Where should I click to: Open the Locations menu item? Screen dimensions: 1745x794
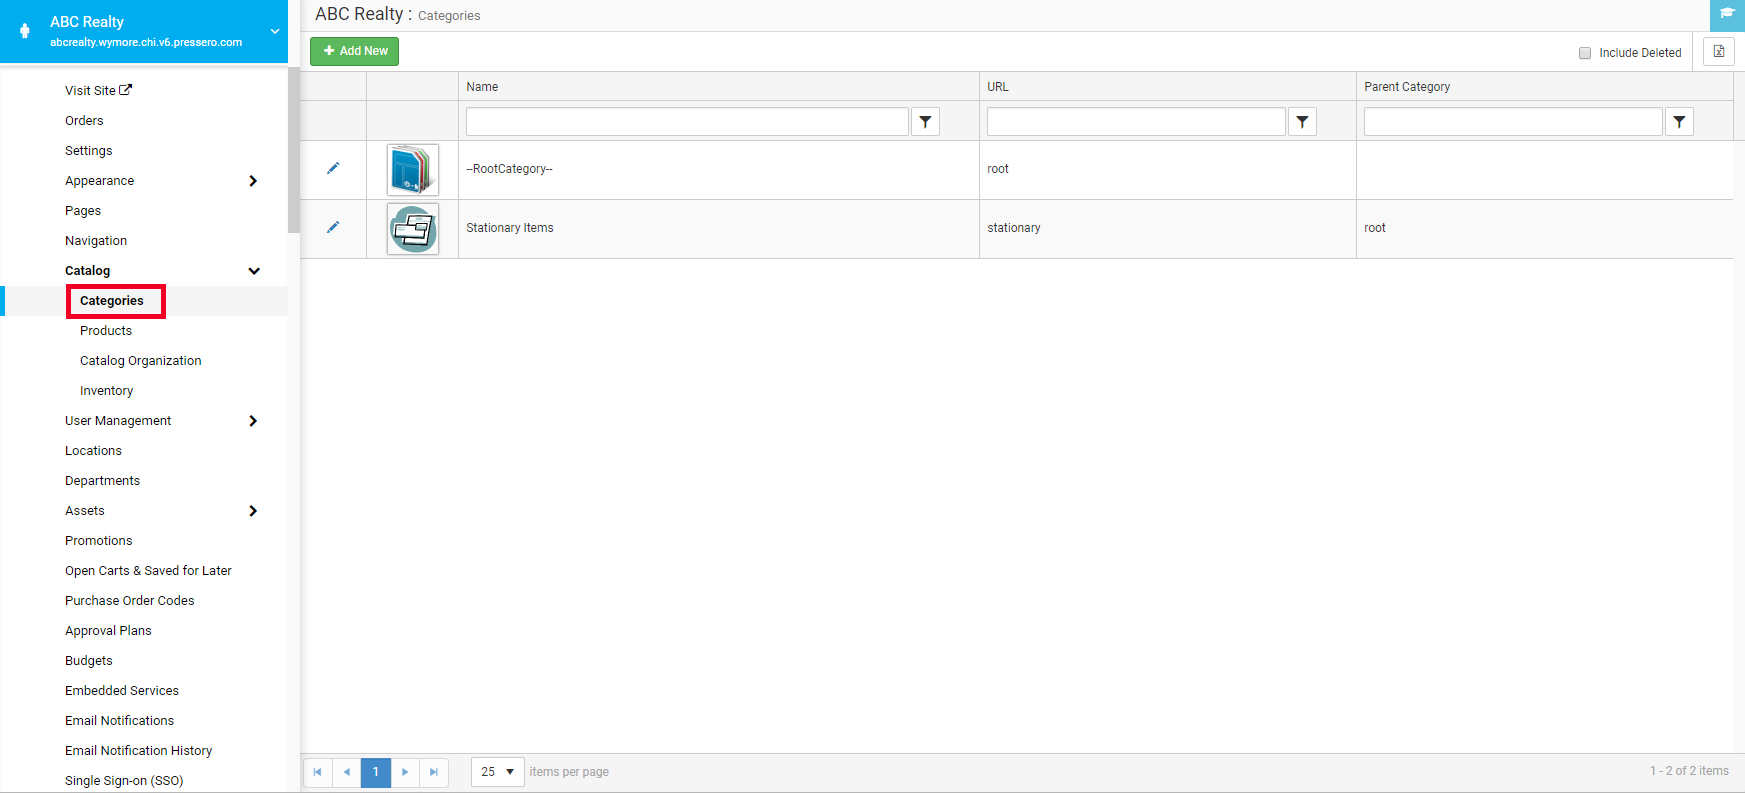click(93, 451)
